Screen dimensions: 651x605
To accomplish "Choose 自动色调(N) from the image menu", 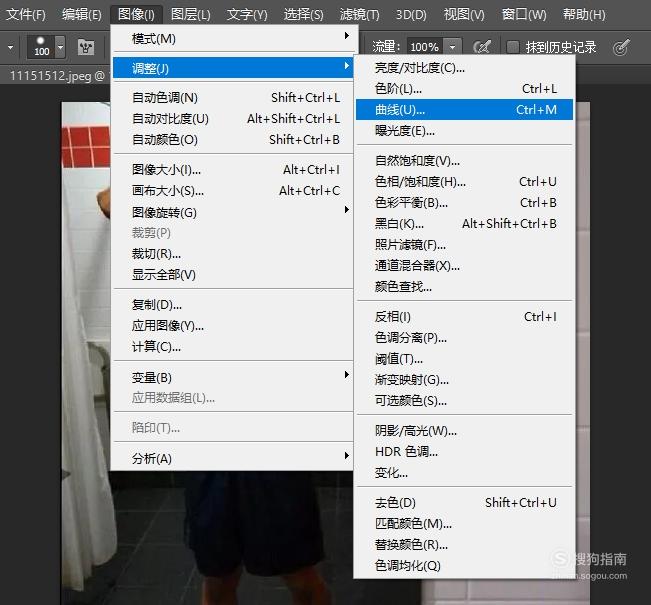I will 233,98.
